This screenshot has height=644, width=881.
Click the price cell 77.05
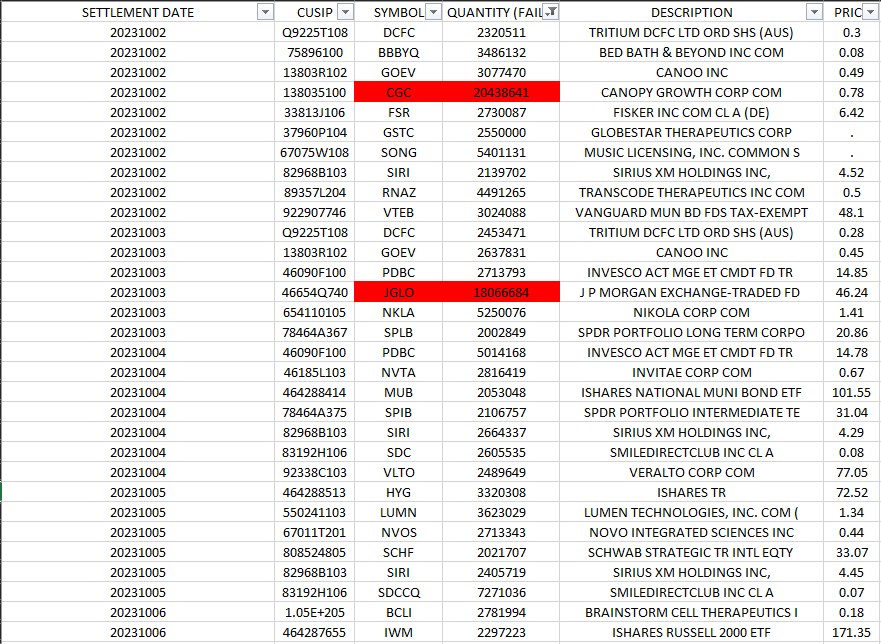(x=852, y=473)
